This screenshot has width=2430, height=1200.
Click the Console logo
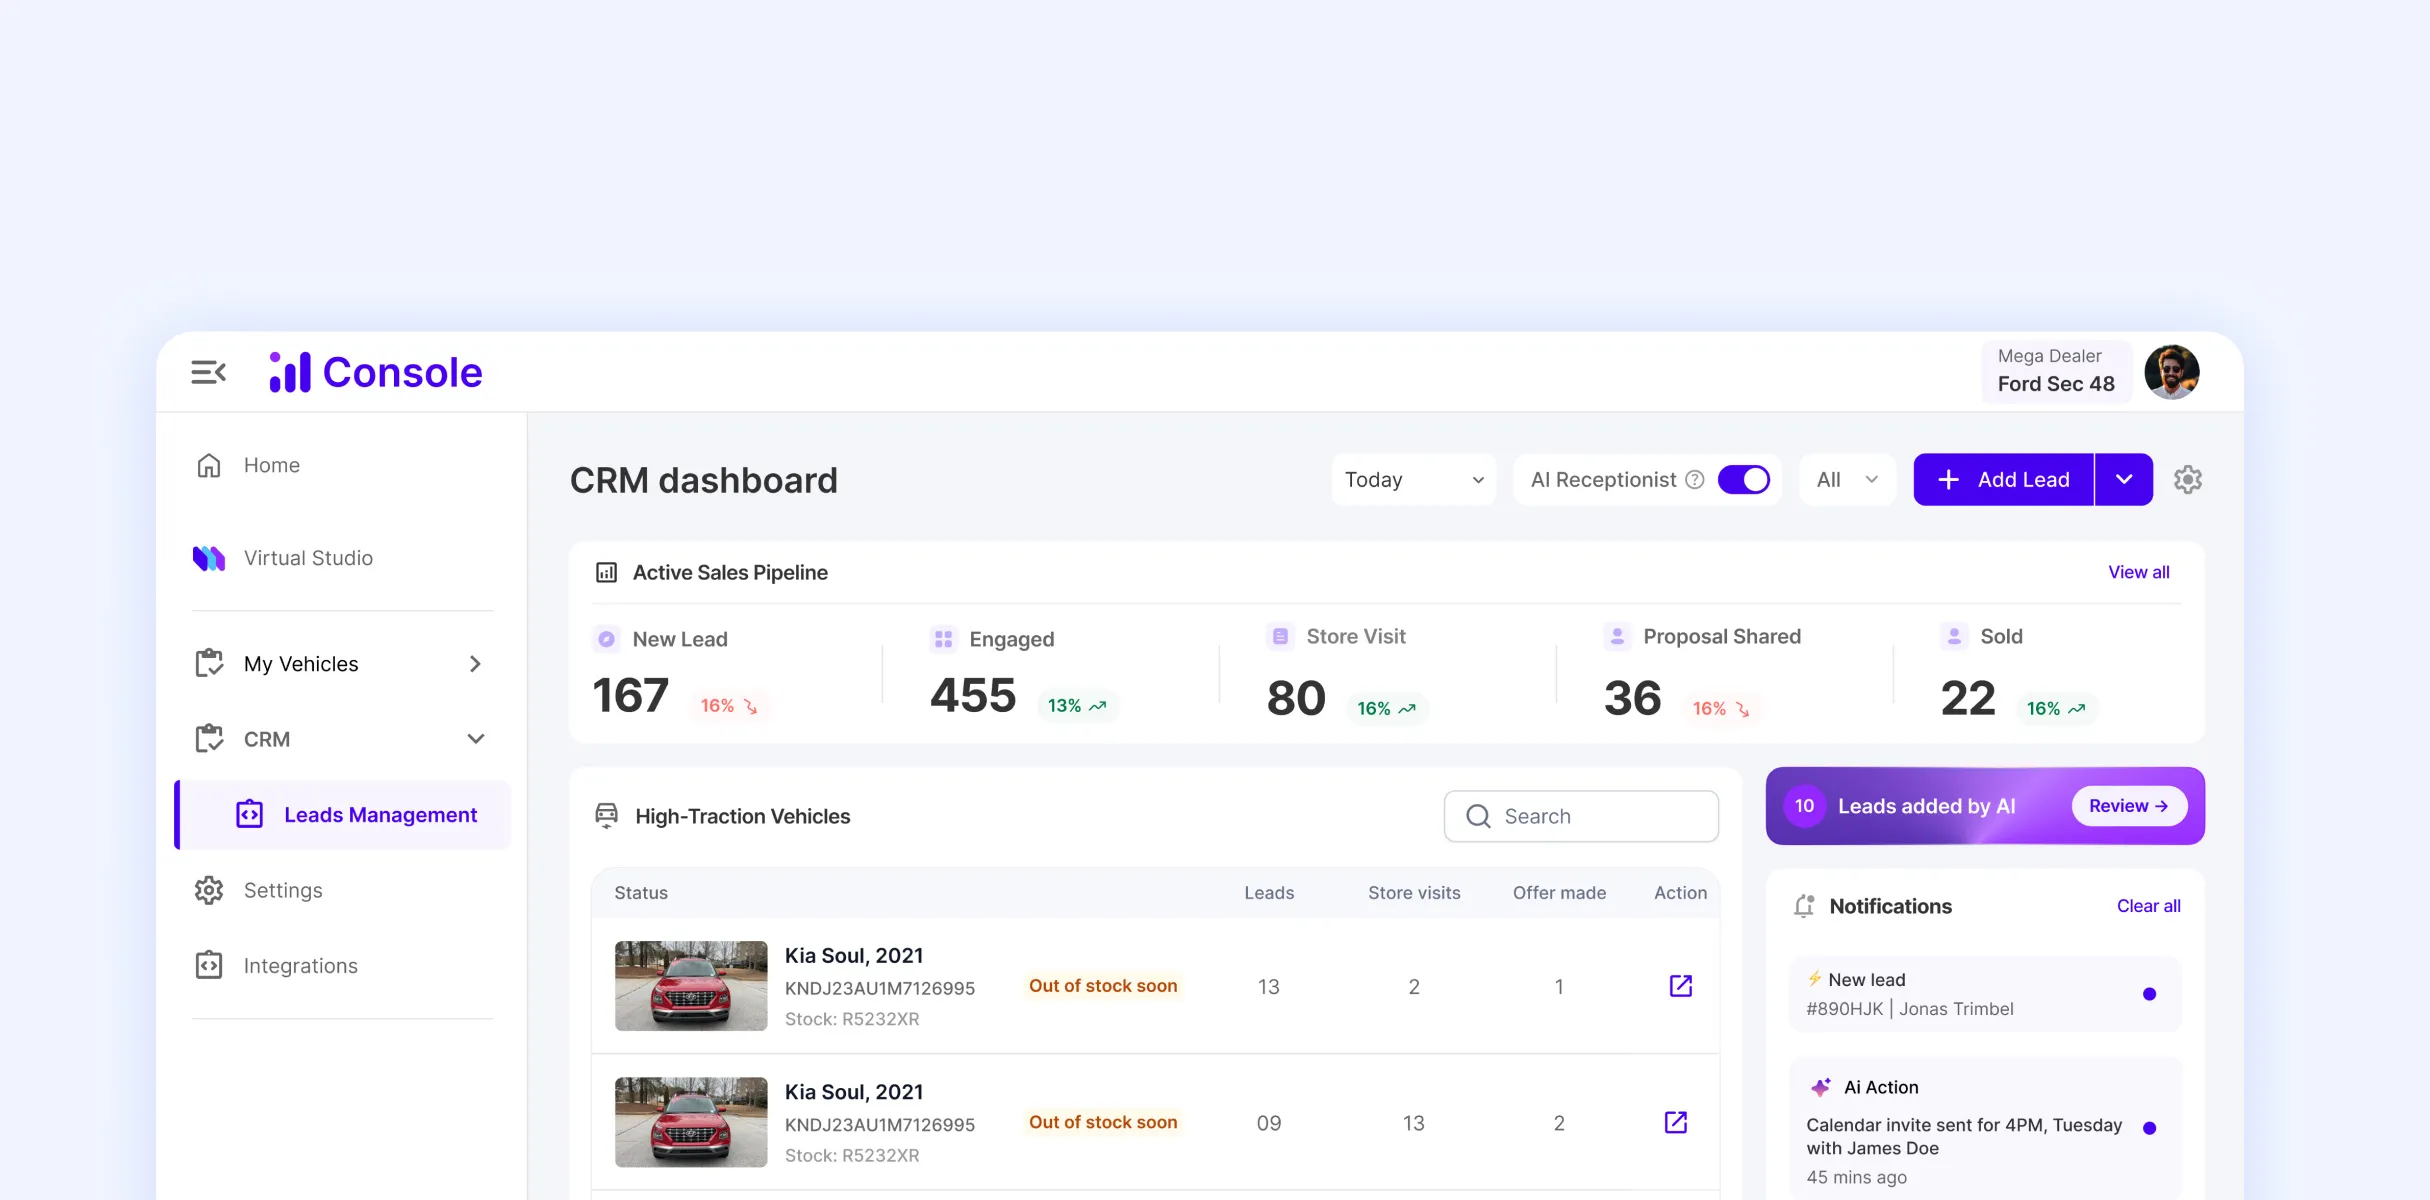click(376, 373)
